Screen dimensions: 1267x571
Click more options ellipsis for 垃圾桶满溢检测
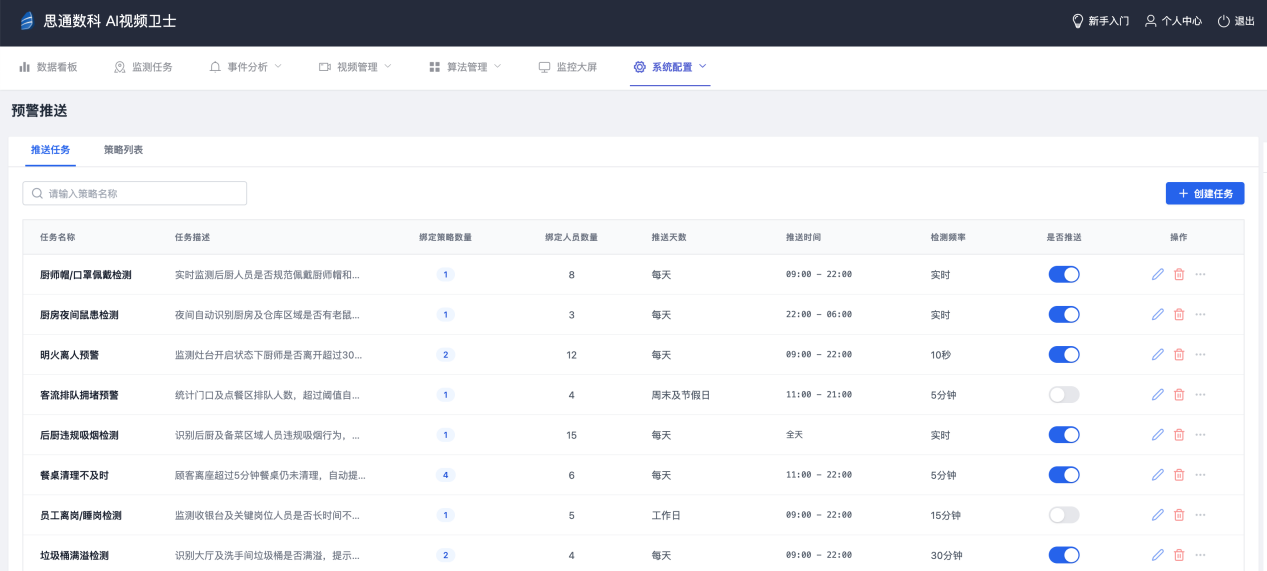pyautogui.click(x=1200, y=554)
